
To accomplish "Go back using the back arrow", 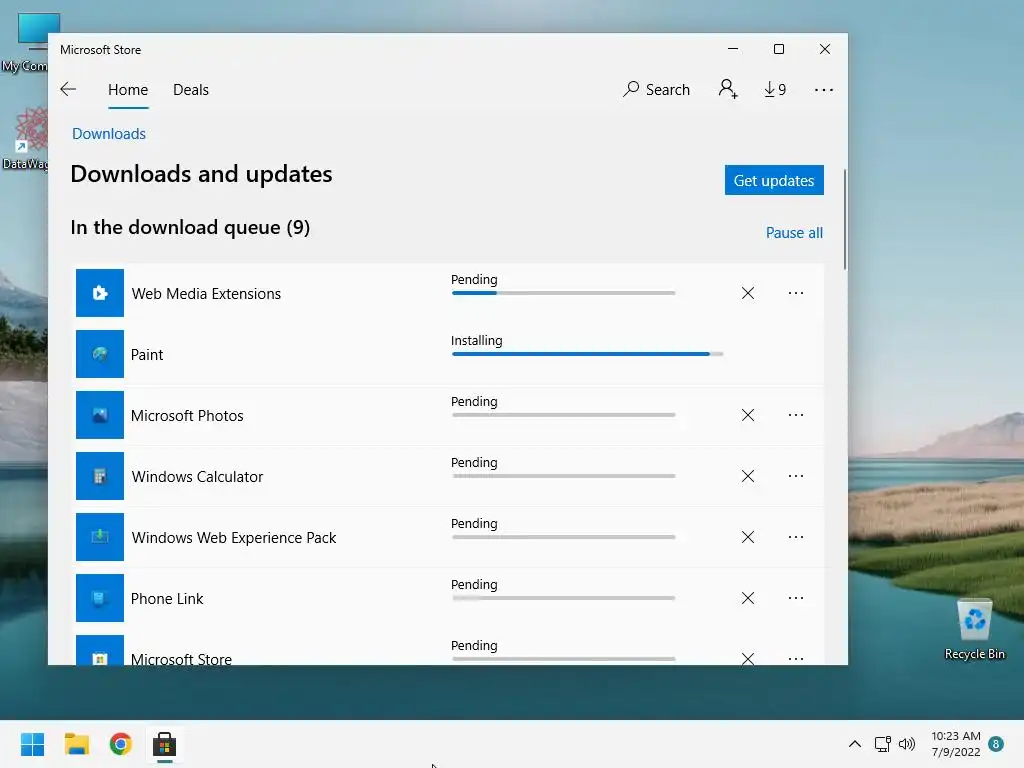I will [68, 89].
